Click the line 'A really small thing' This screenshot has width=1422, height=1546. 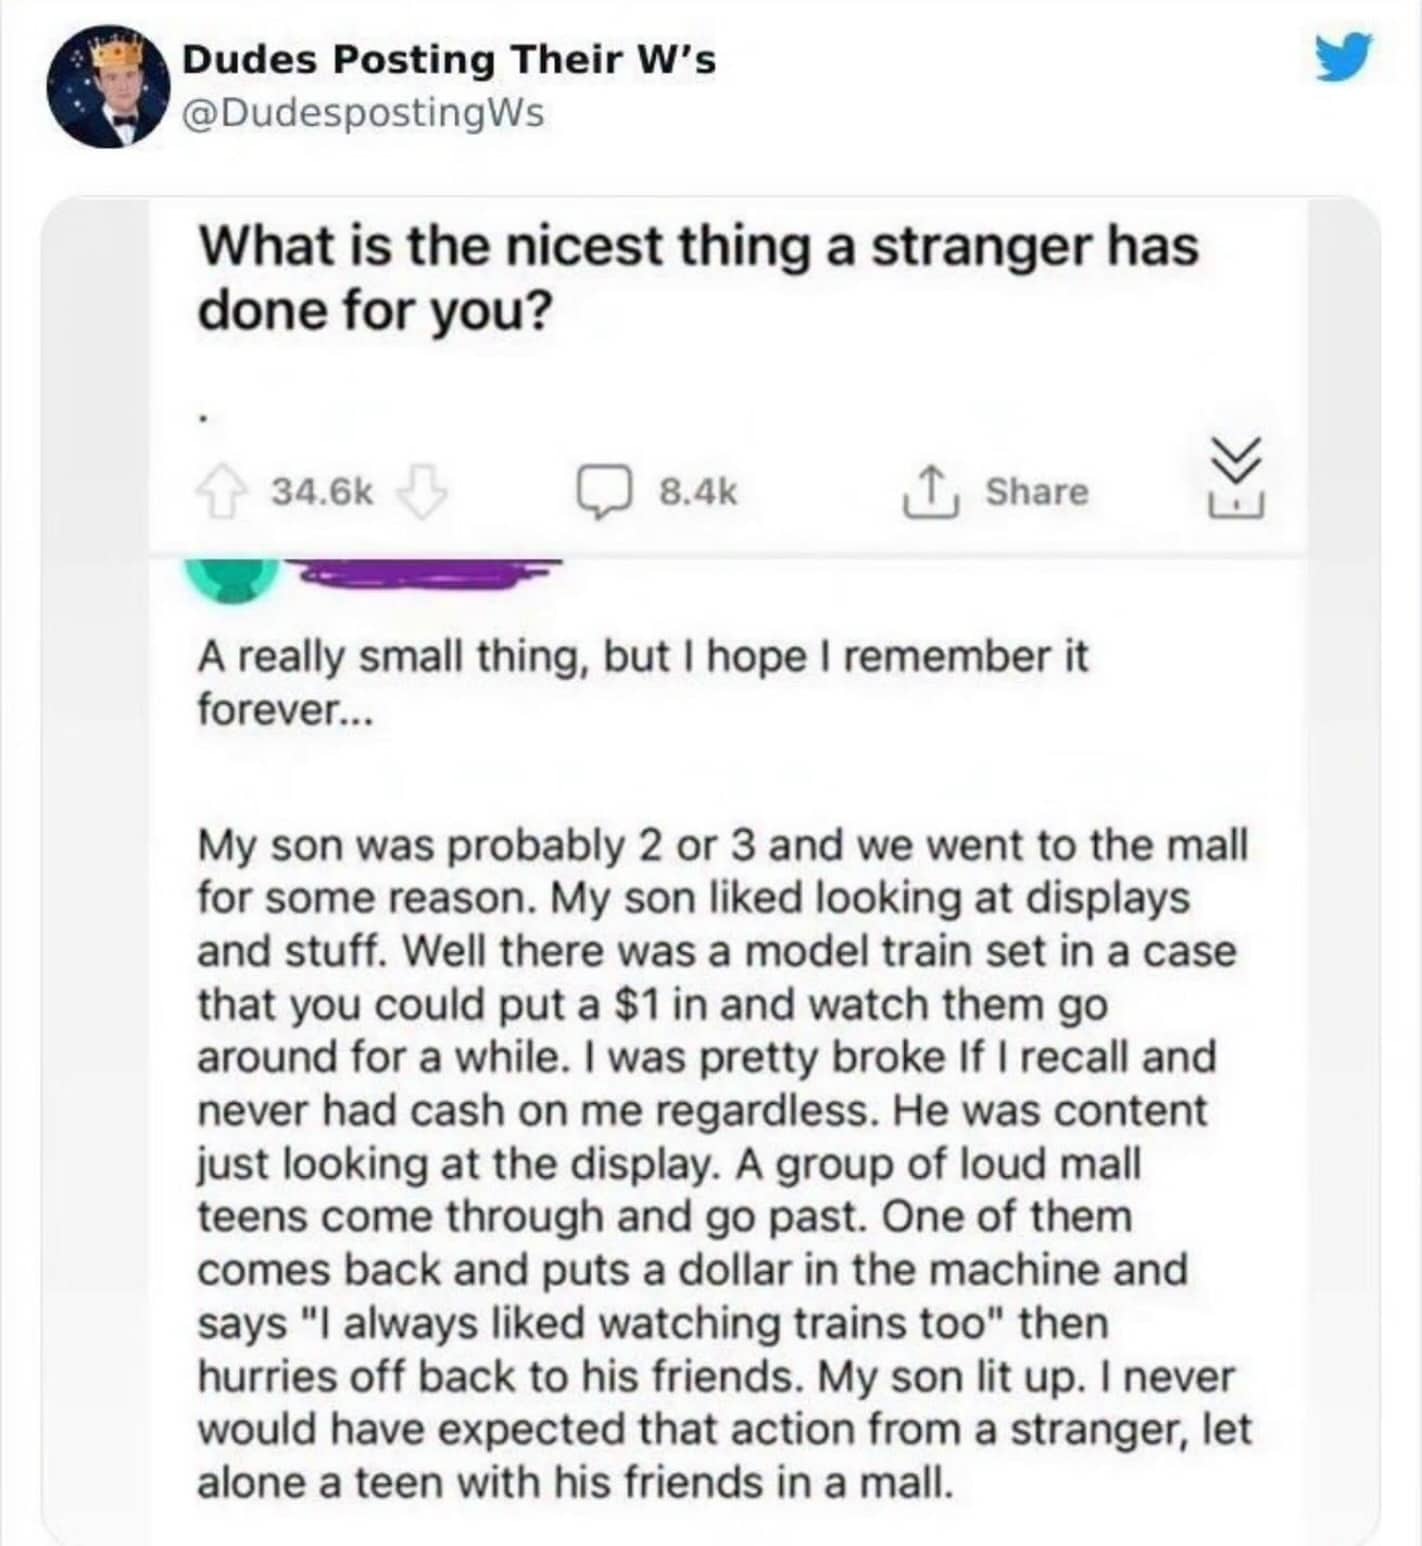640,657
